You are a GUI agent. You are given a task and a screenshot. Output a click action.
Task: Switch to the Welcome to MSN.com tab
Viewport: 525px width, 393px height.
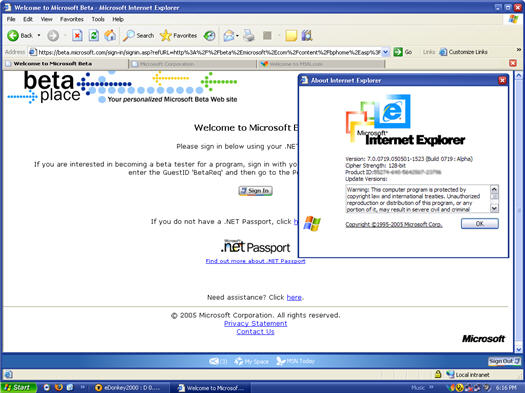pyautogui.click(x=321, y=64)
